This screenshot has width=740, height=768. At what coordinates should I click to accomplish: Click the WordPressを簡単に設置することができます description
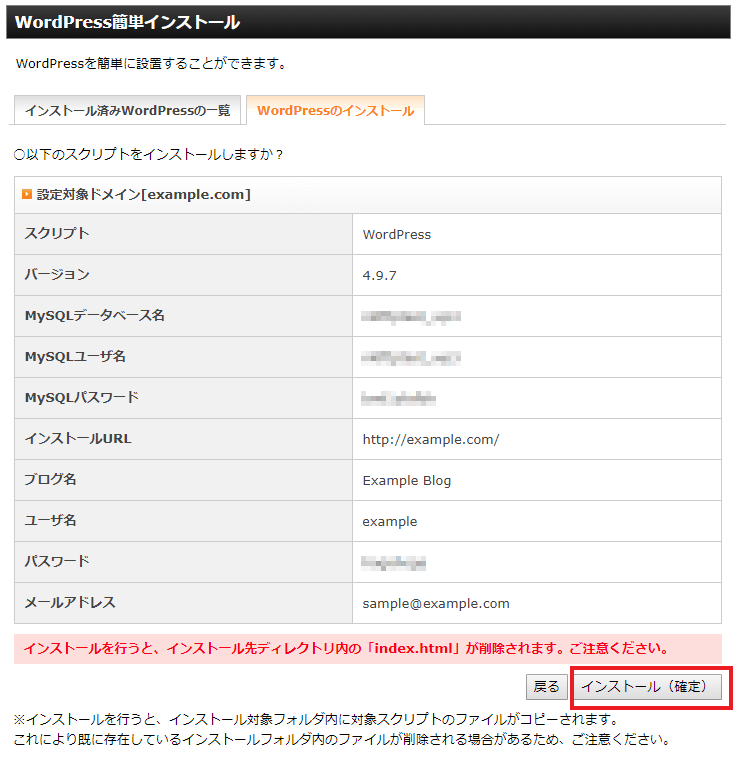click(x=151, y=64)
